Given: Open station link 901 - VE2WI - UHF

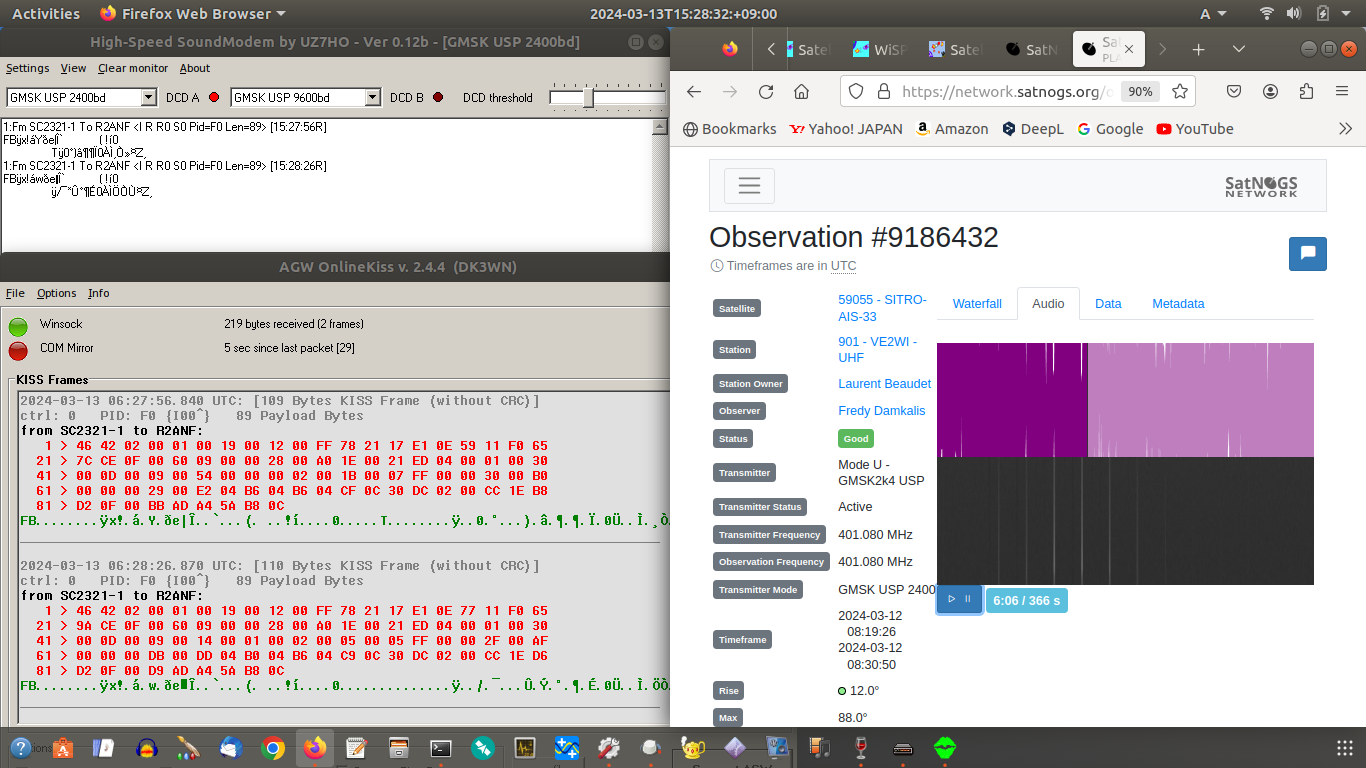Looking at the screenshot, I should pyautogui.click(x=877, y=349).
